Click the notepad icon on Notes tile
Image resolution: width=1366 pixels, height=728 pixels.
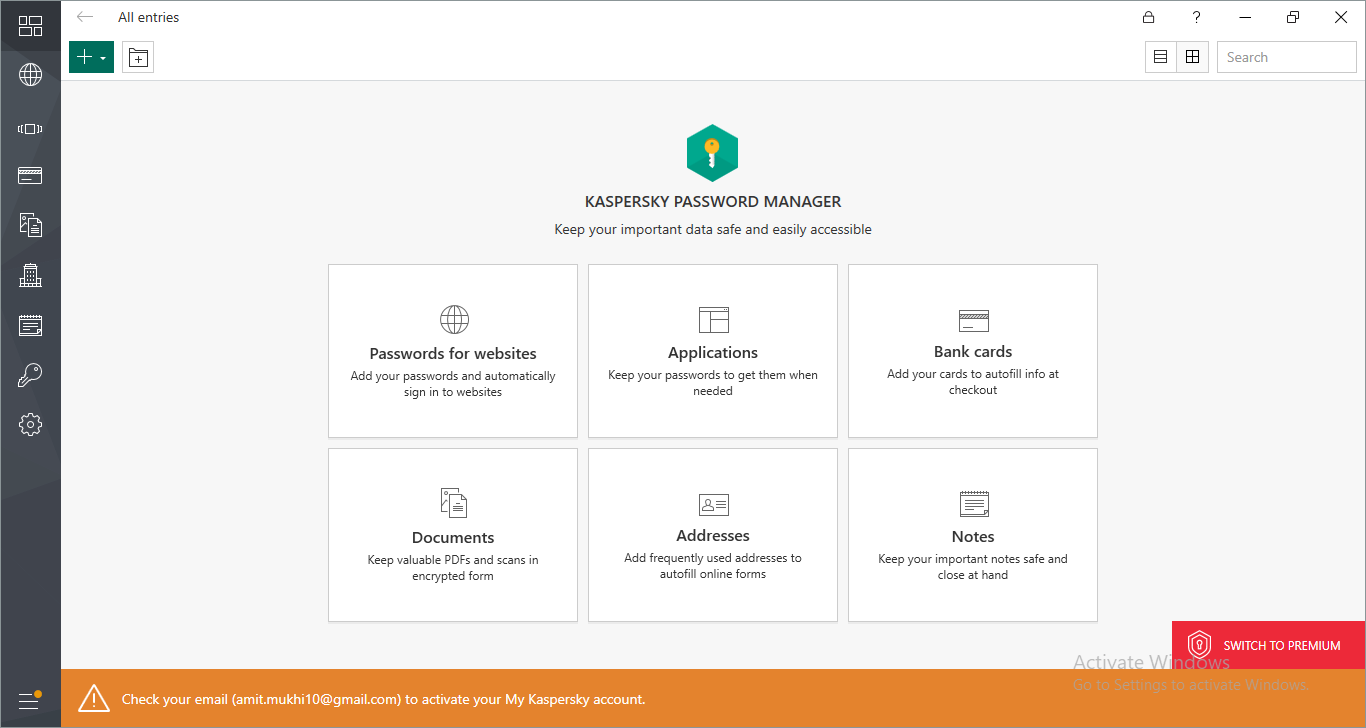click(973, 503)
